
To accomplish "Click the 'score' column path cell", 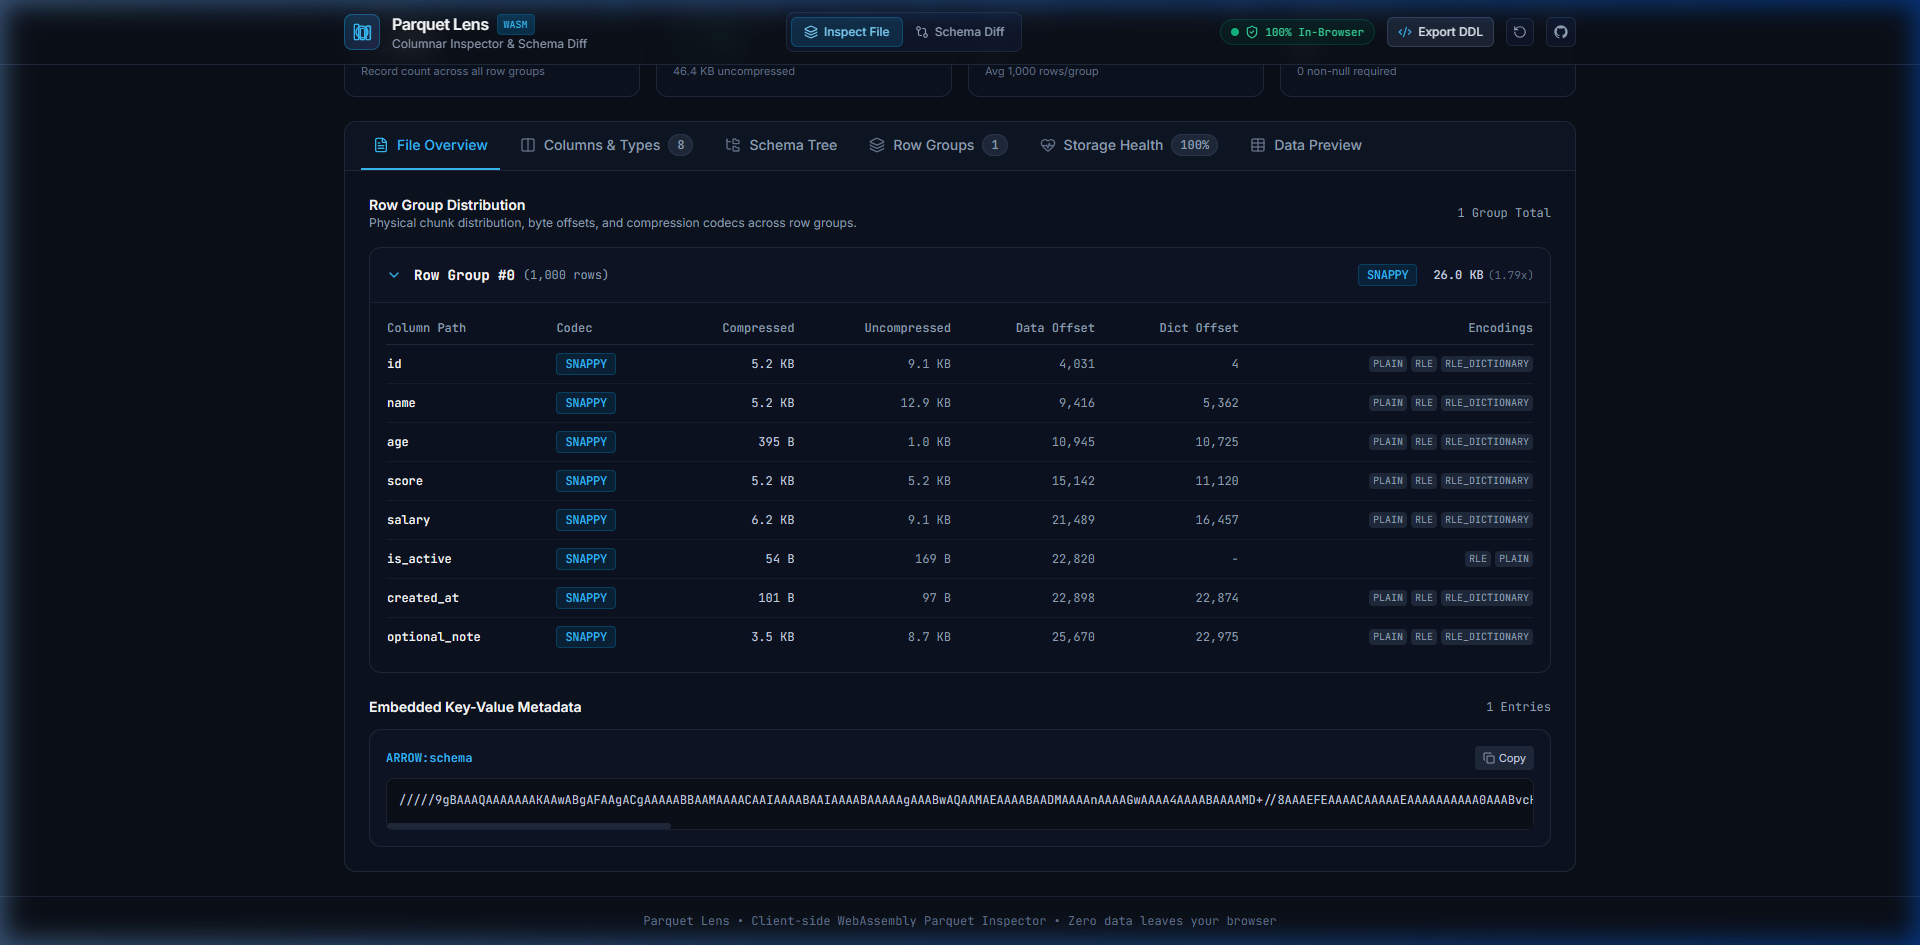I will pyautogui.click(x=405, y=481).
